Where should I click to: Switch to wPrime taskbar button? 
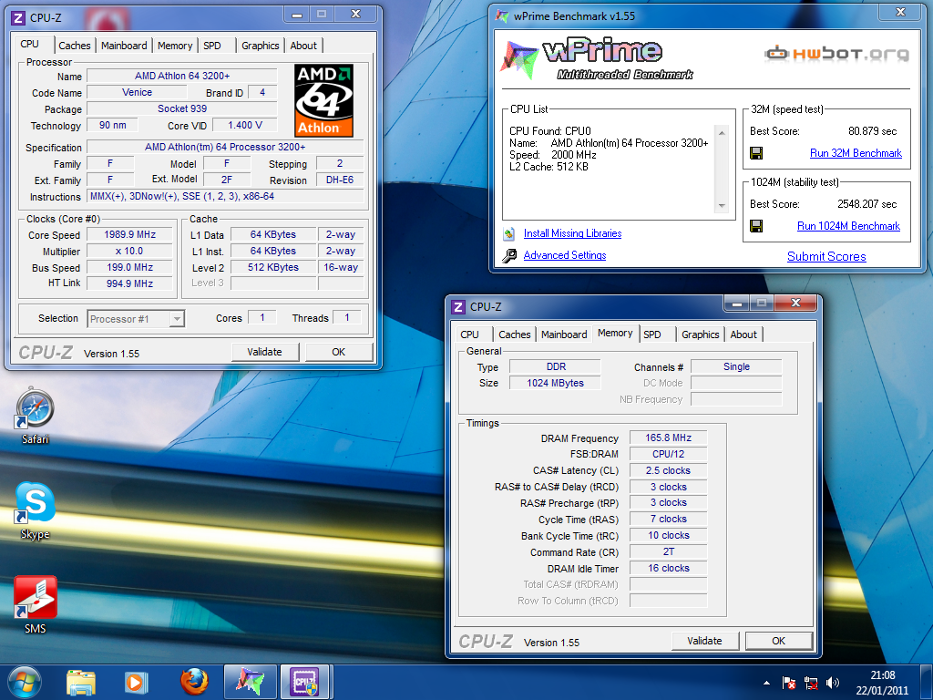[x=250, y=682]
